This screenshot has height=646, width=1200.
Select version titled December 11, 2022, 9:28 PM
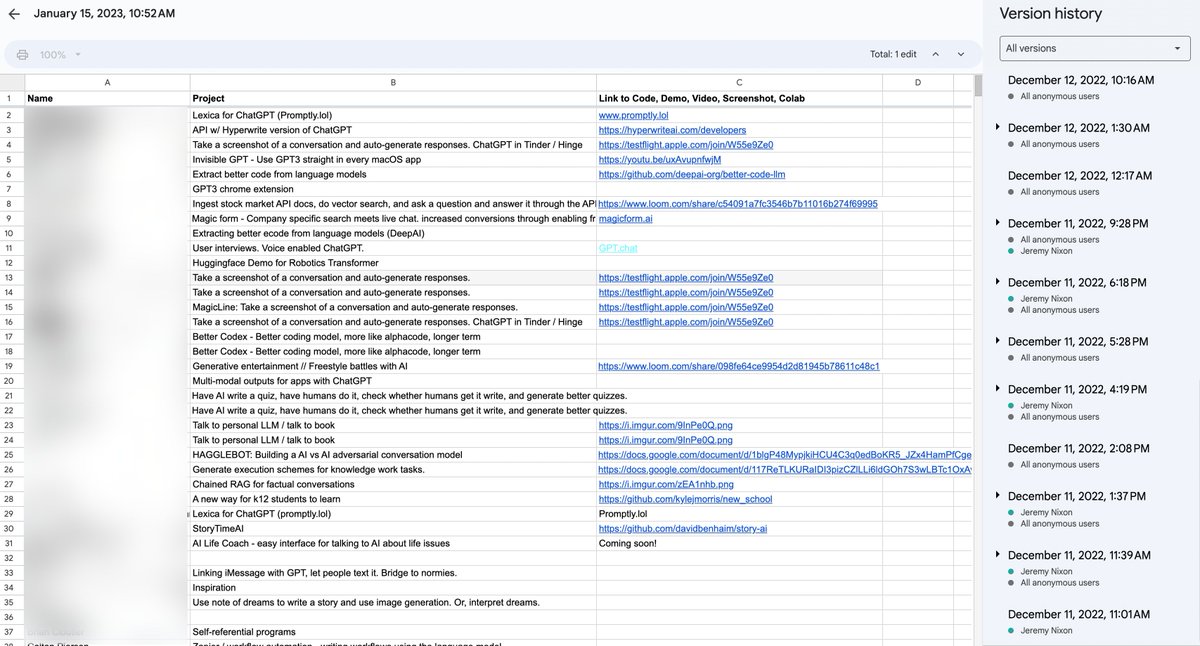tap(1077, 223)
